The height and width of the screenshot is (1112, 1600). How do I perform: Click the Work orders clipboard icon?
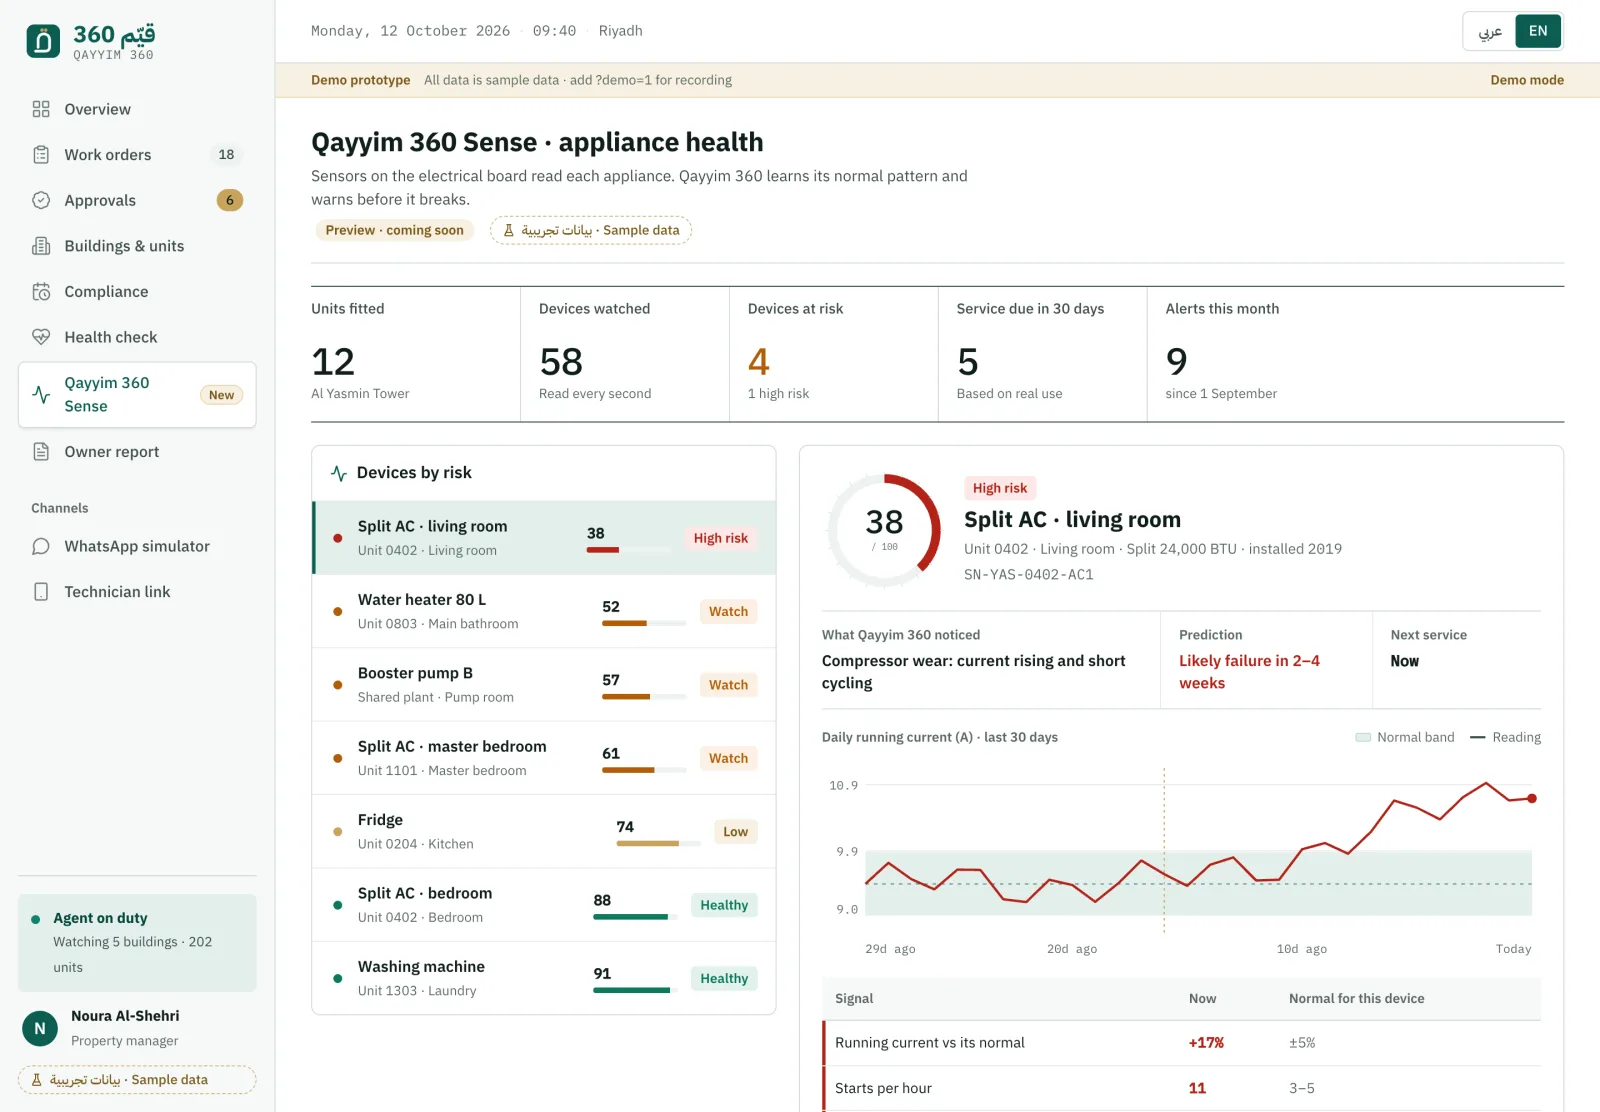tap(41, 155)
